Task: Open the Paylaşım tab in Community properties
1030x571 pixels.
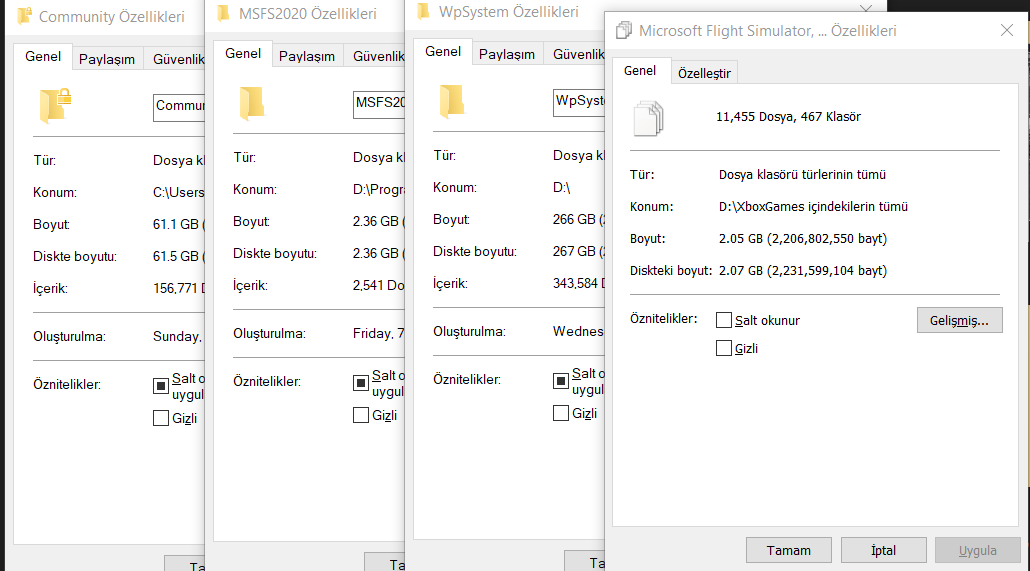Action: [107, 59]
